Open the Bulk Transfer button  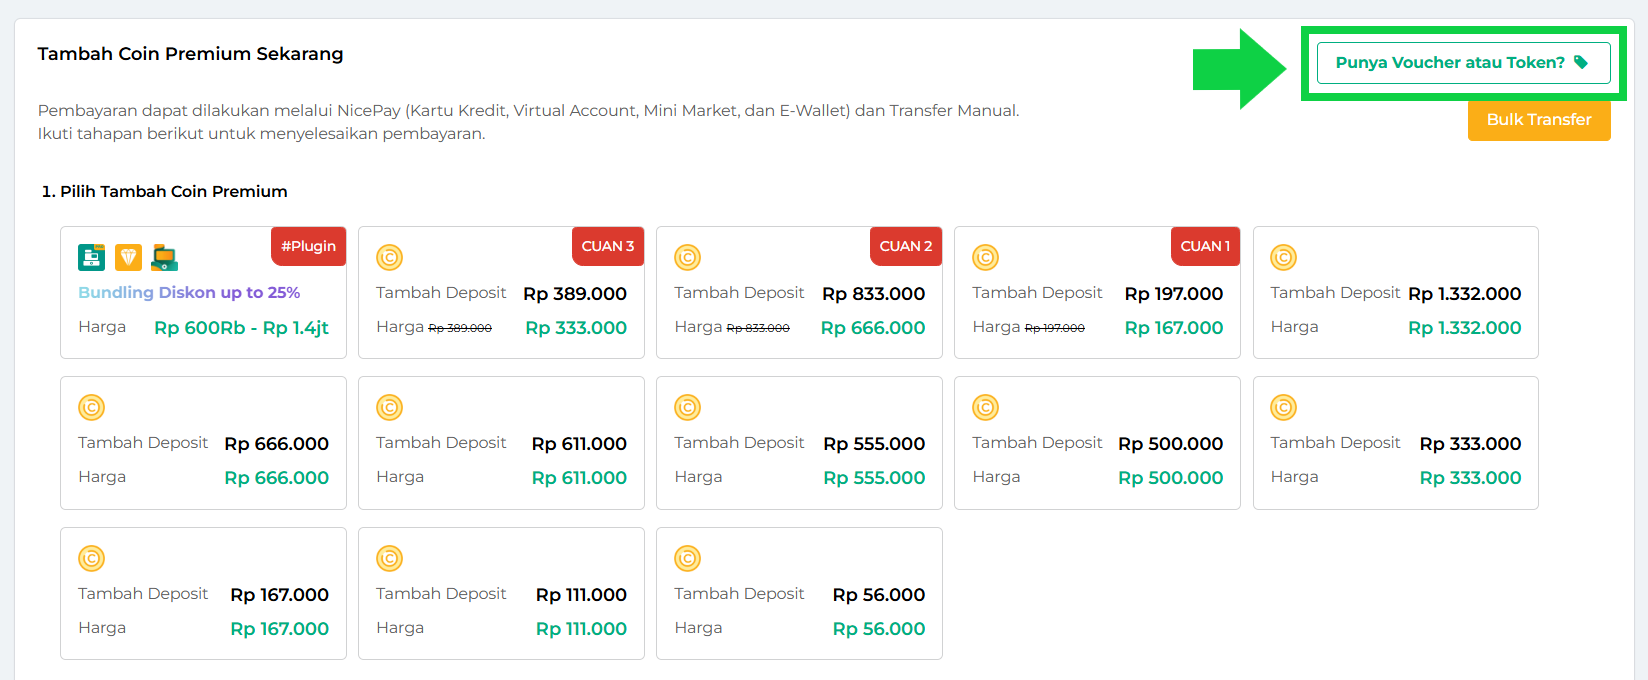click(1539, 120)
